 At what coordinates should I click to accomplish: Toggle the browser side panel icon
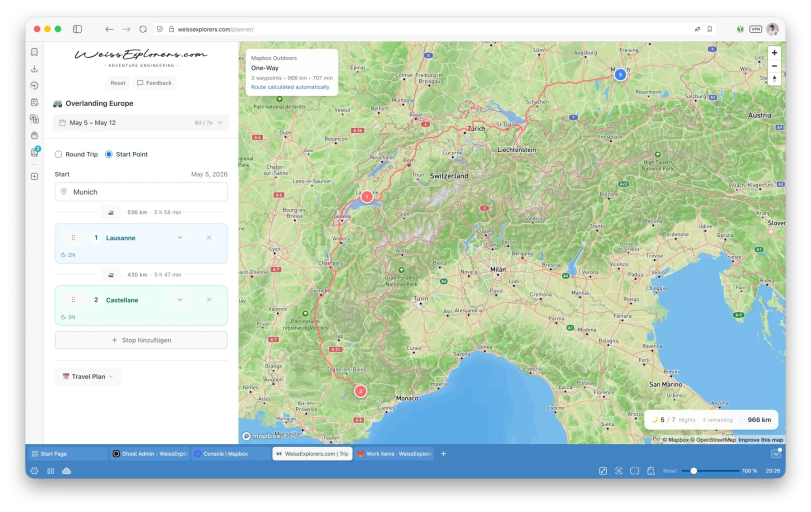coord(78,29)
